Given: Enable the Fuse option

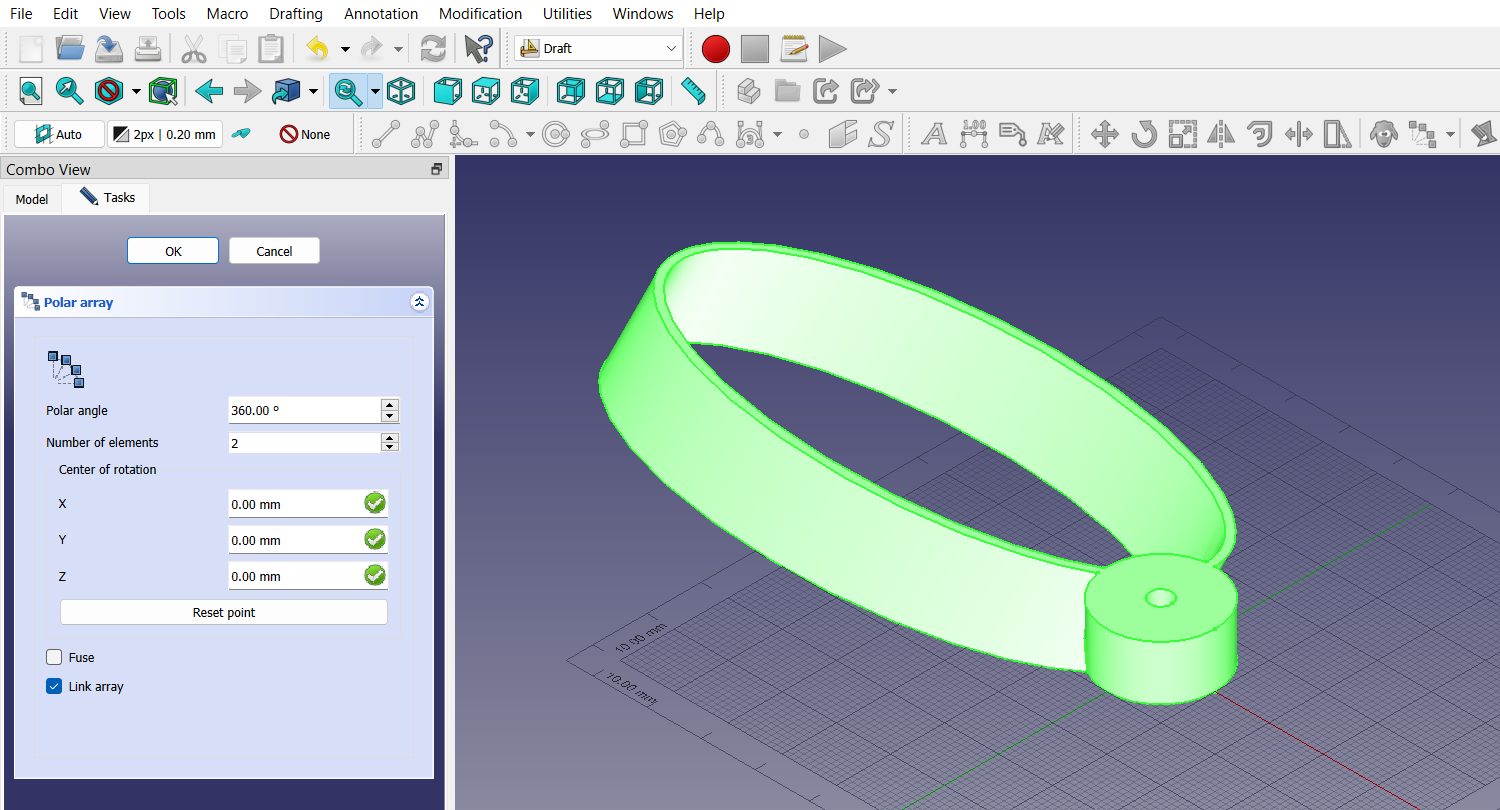Looking at the screenshot, I should [54, 657].
